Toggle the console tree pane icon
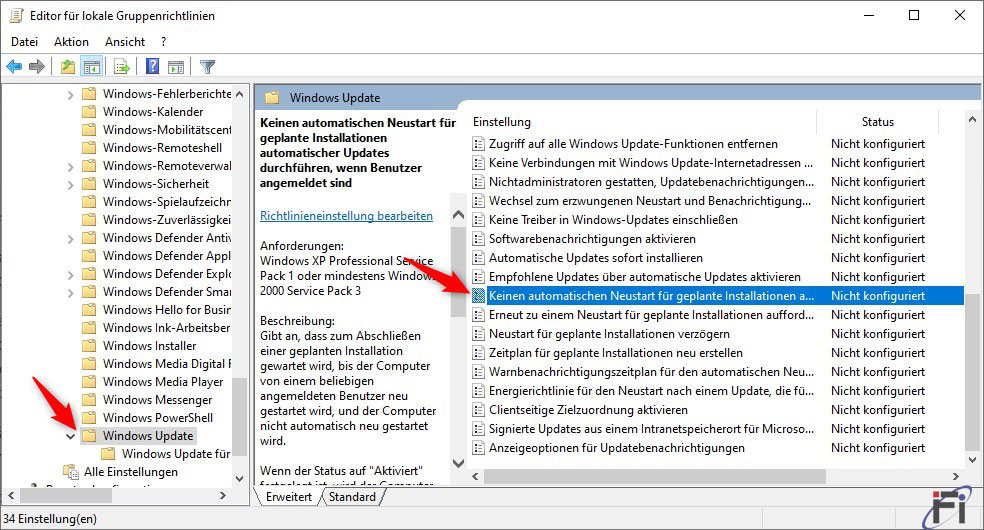Image resolution: width=984 pixels, height=530 pixels. pyautogui.click(x=92, y=66)
